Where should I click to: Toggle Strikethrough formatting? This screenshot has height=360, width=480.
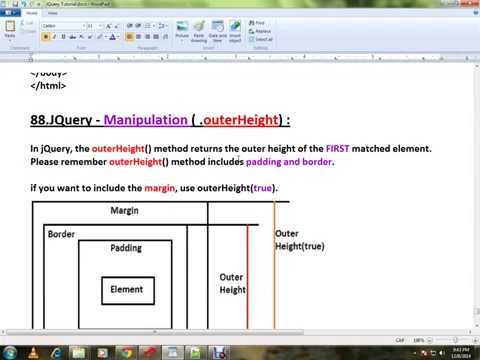pos(72,37)
